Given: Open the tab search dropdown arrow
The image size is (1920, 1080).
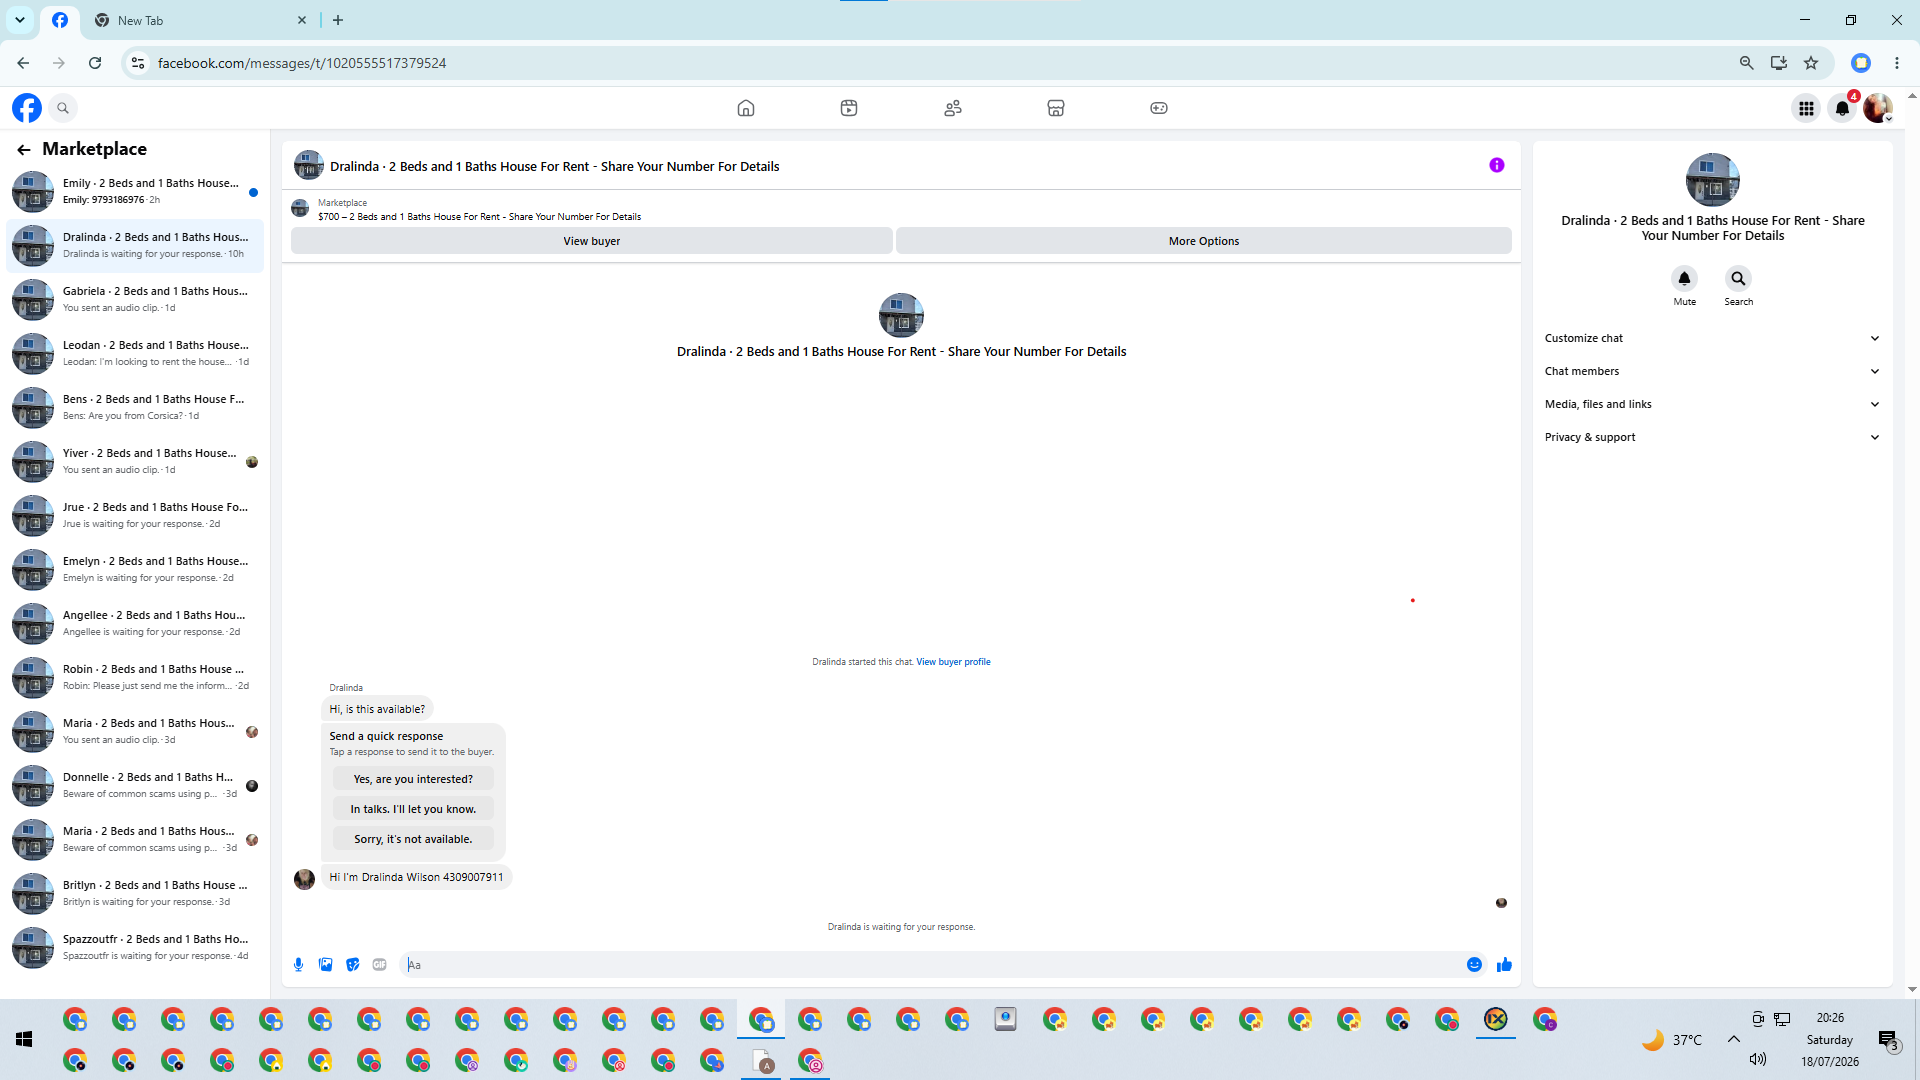Looking at the screenshot, I should point(20,20).
